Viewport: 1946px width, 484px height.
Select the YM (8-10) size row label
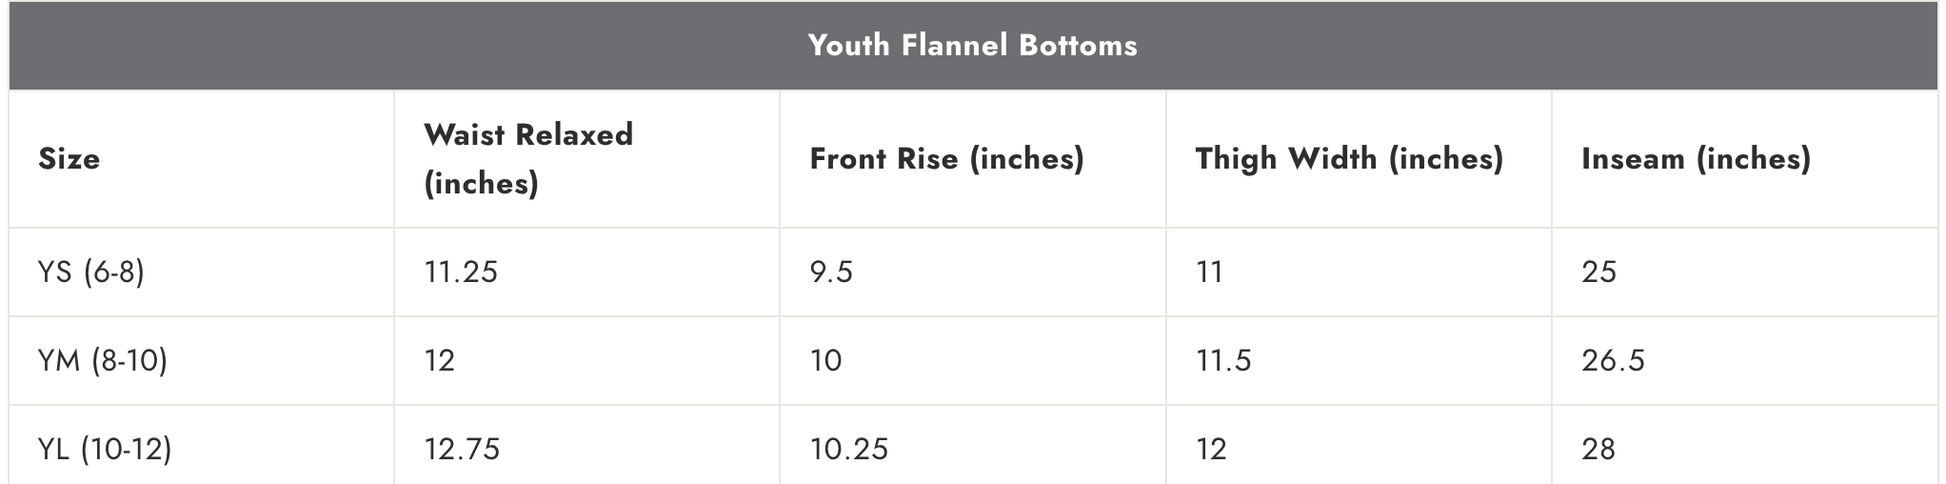[x=102, y=360]
